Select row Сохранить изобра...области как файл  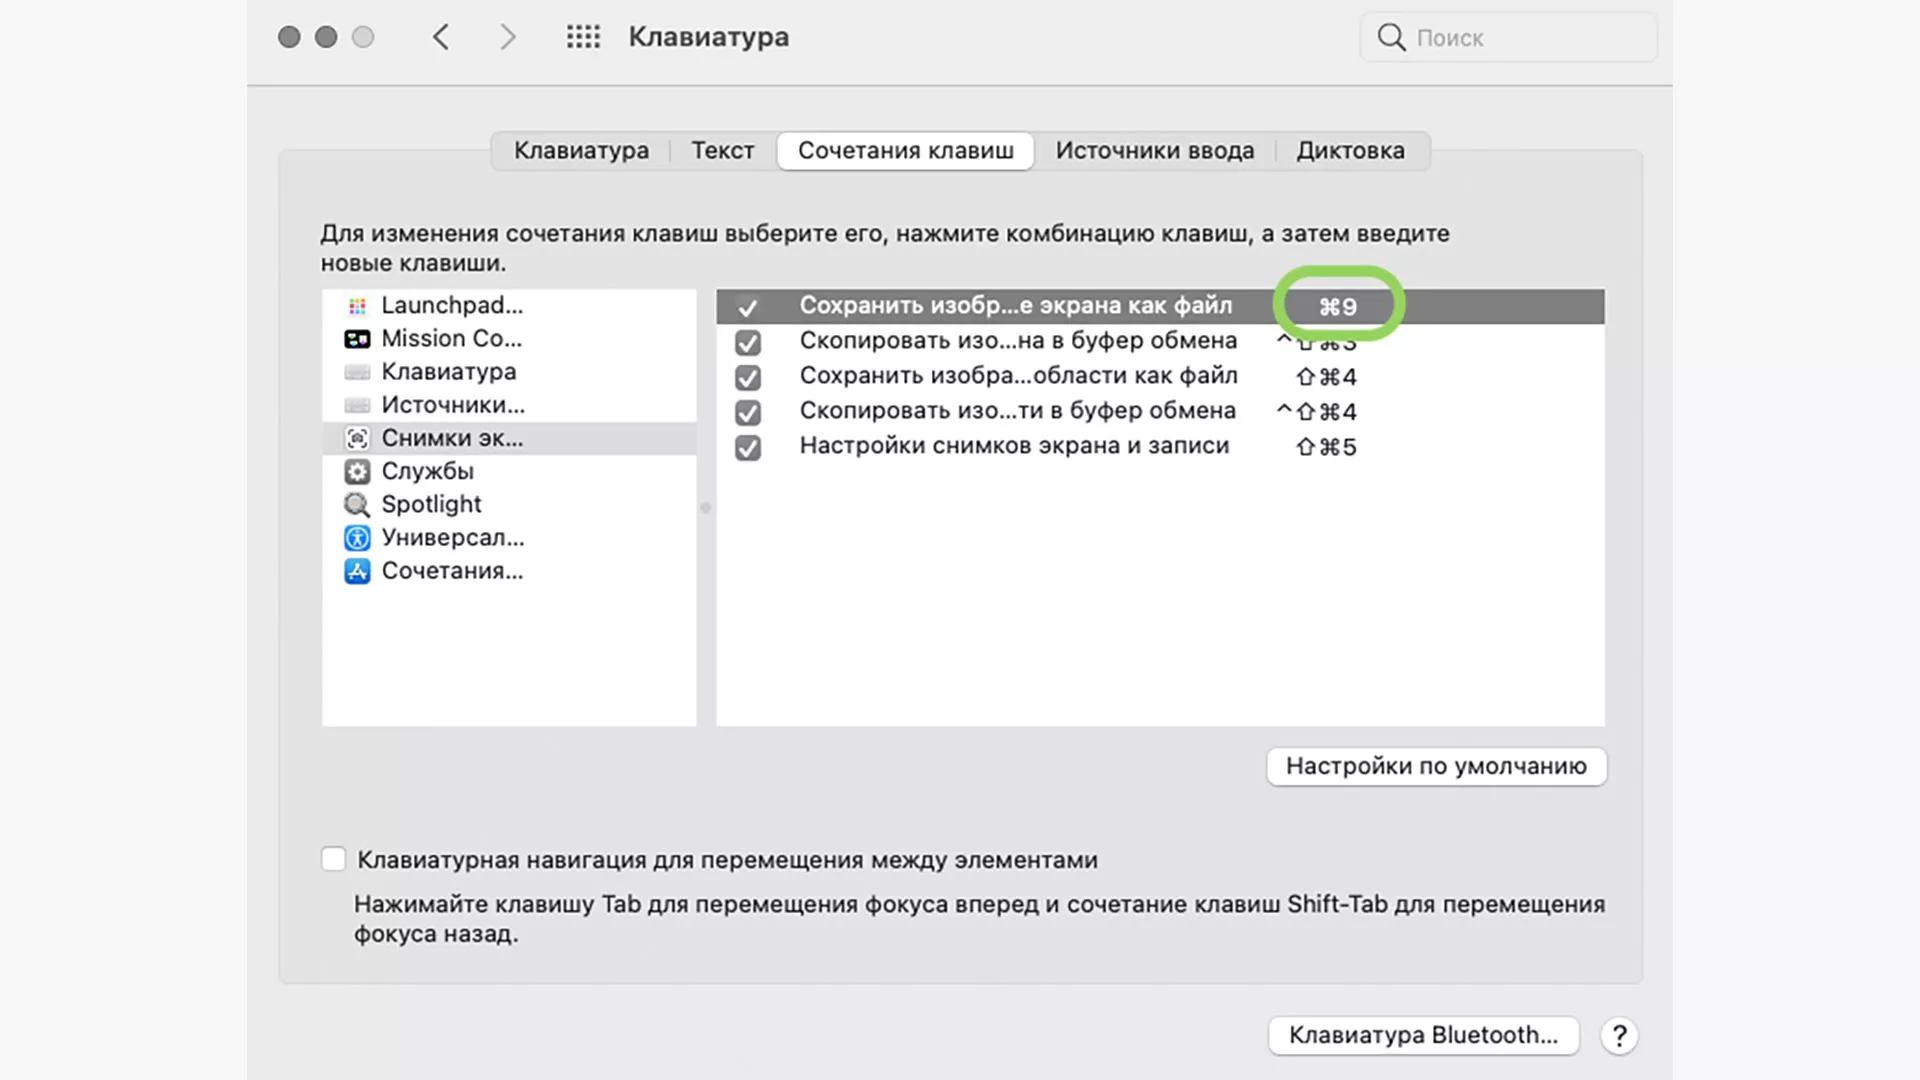(x=1160, y=377)
